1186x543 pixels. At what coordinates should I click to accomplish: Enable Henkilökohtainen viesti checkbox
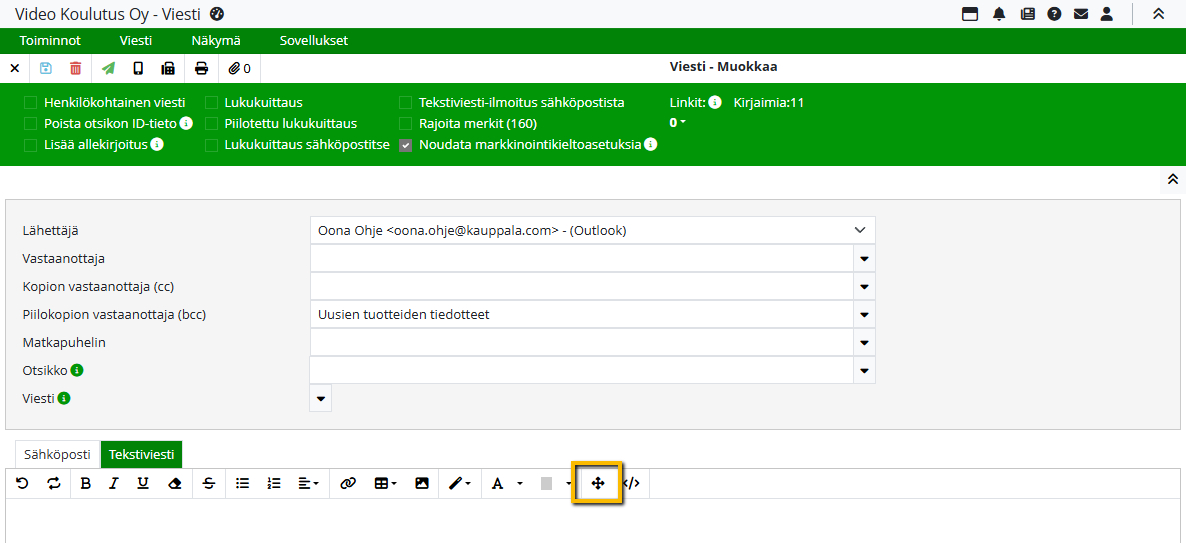(x=31, y=103)
